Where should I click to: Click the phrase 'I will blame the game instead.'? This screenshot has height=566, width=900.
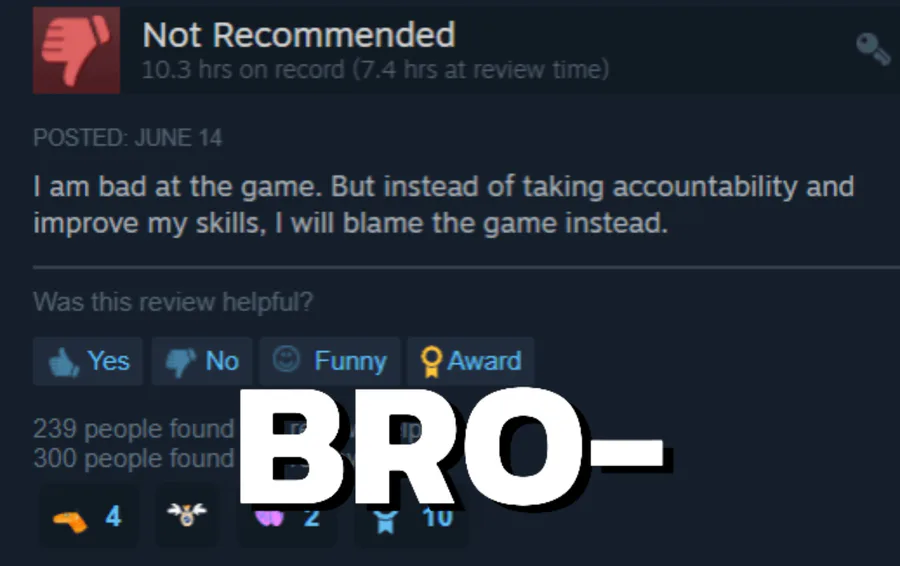pyautogui.click(x=471, y=223)
